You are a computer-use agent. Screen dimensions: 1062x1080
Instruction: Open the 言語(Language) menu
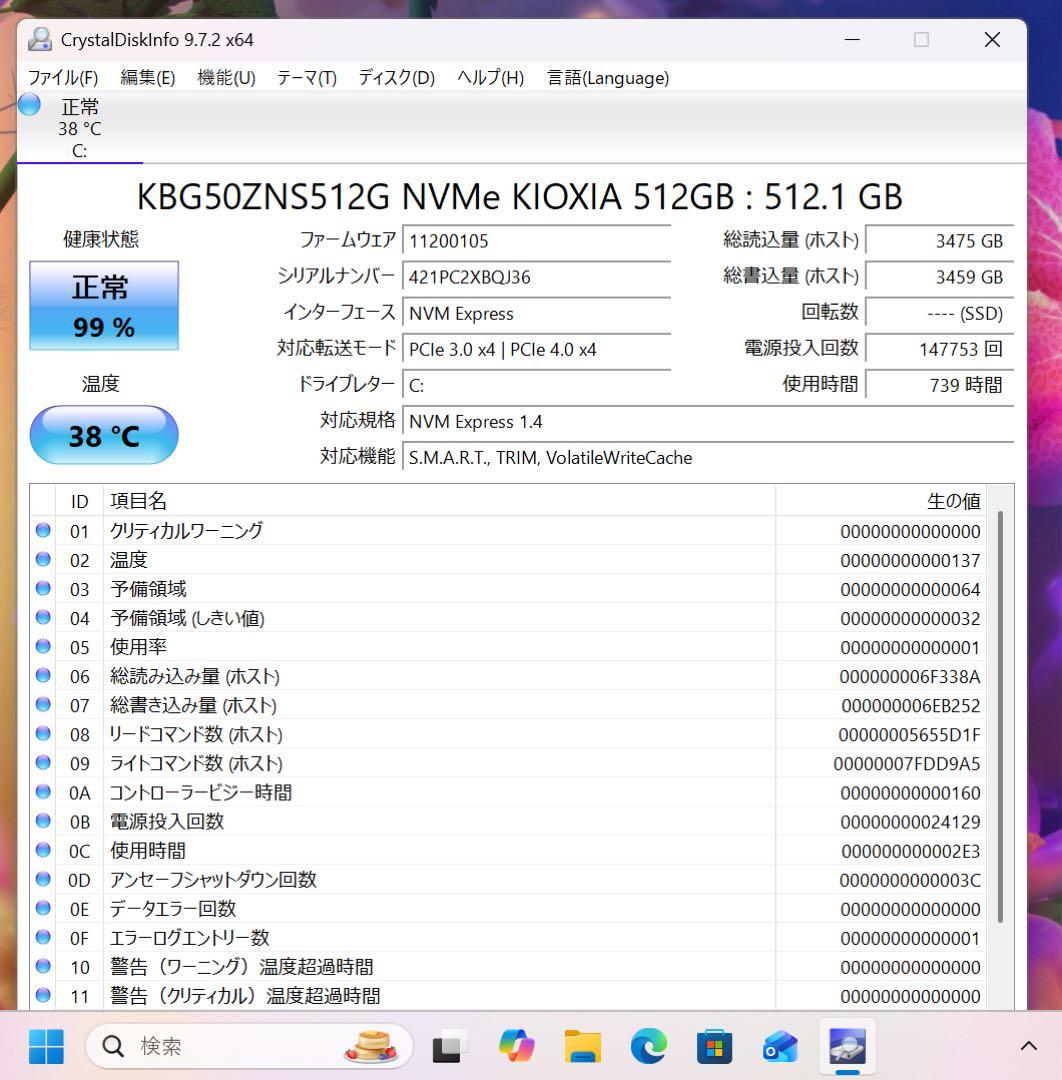coord(607,77)
